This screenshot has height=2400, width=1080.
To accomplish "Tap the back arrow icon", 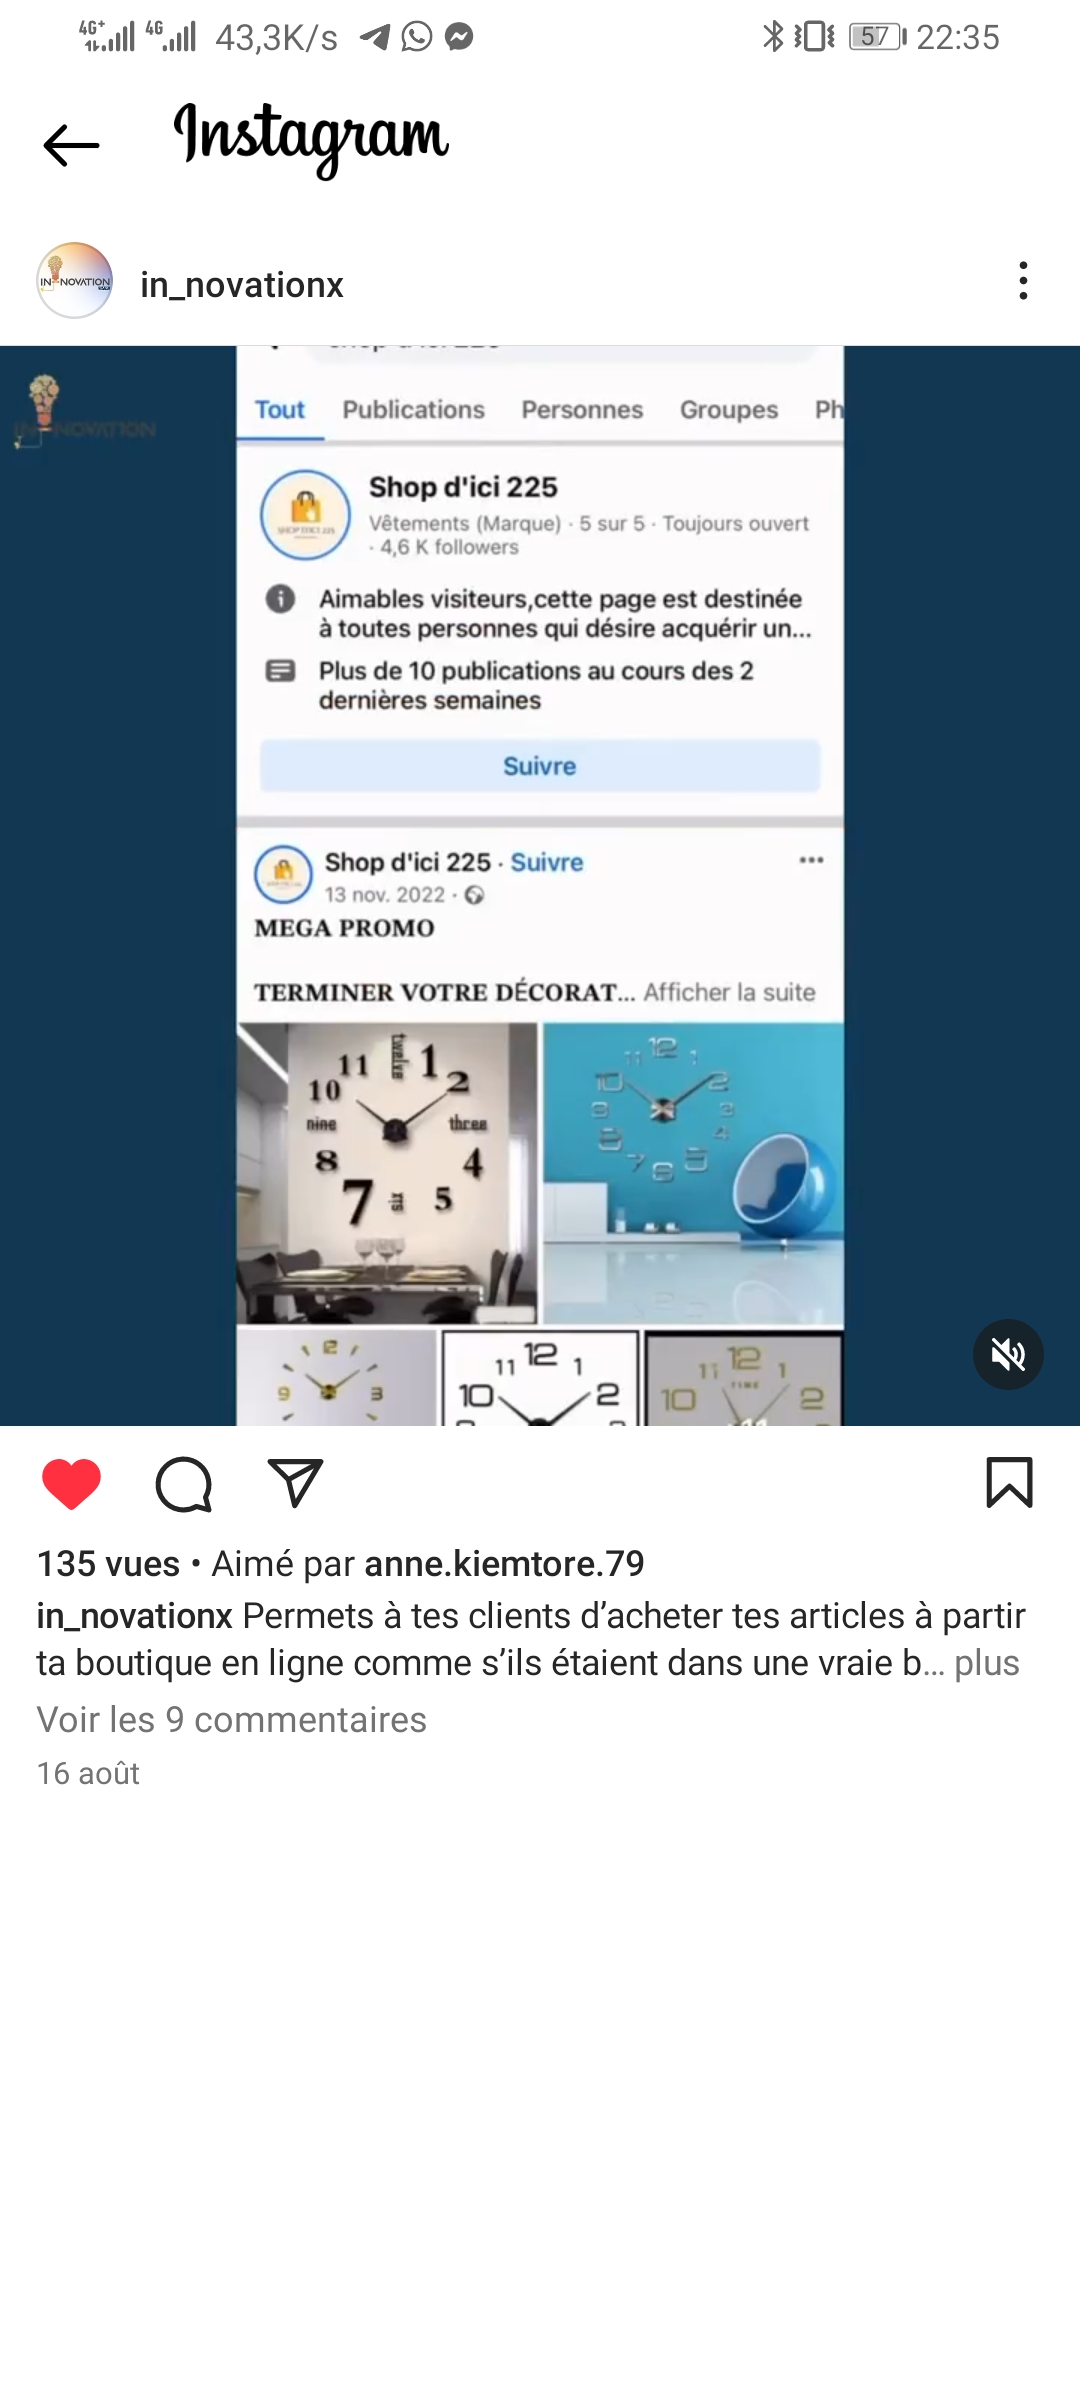I will [71, 146].
